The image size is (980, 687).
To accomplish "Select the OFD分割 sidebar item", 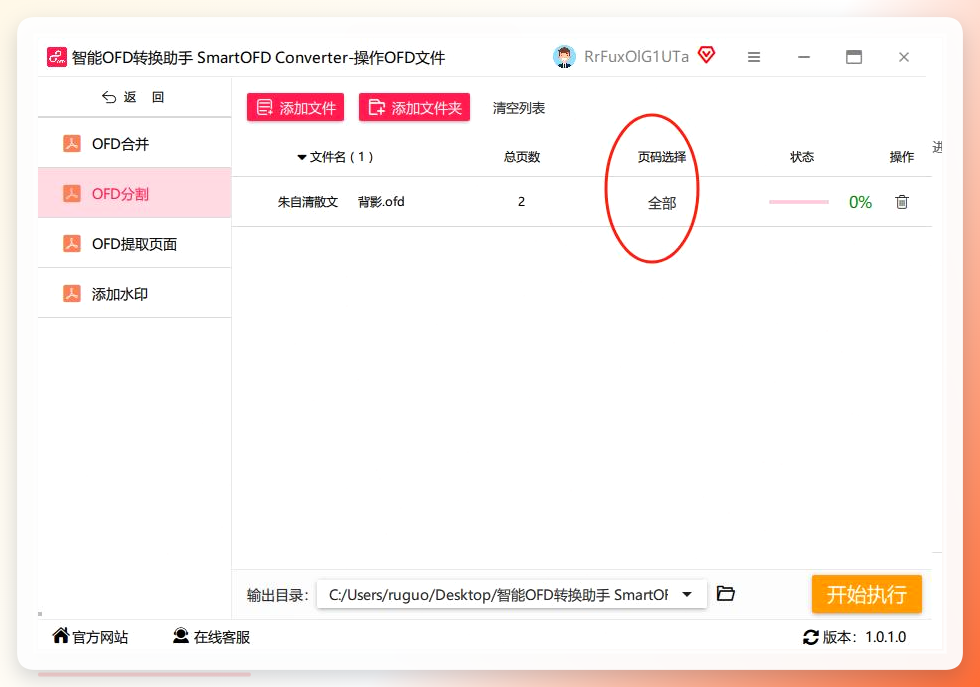I will (134, 193).
